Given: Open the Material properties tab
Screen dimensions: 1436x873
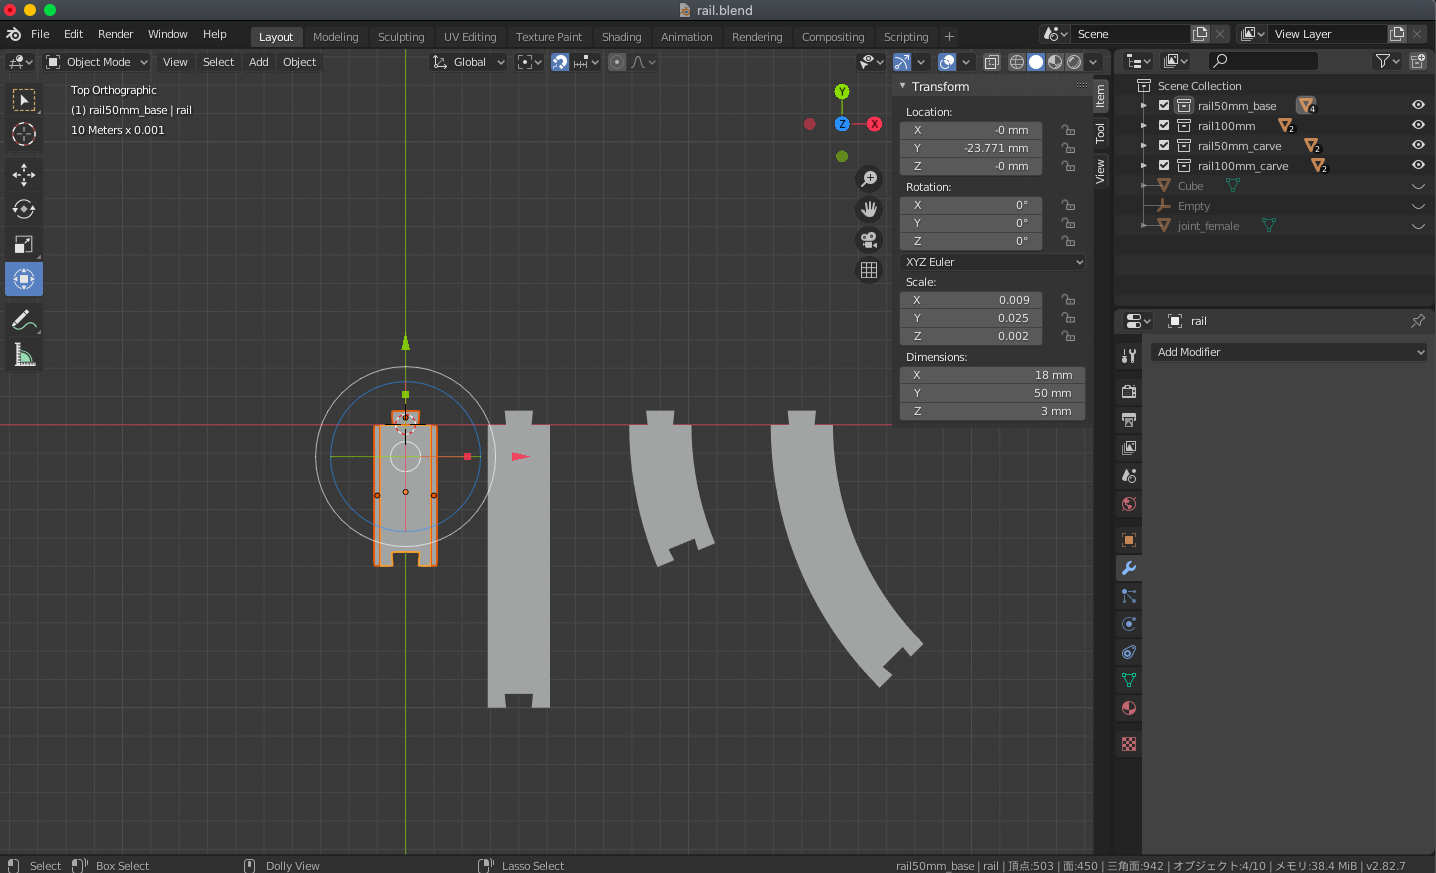Looking at the screenshot, I should coord(1128,708).
